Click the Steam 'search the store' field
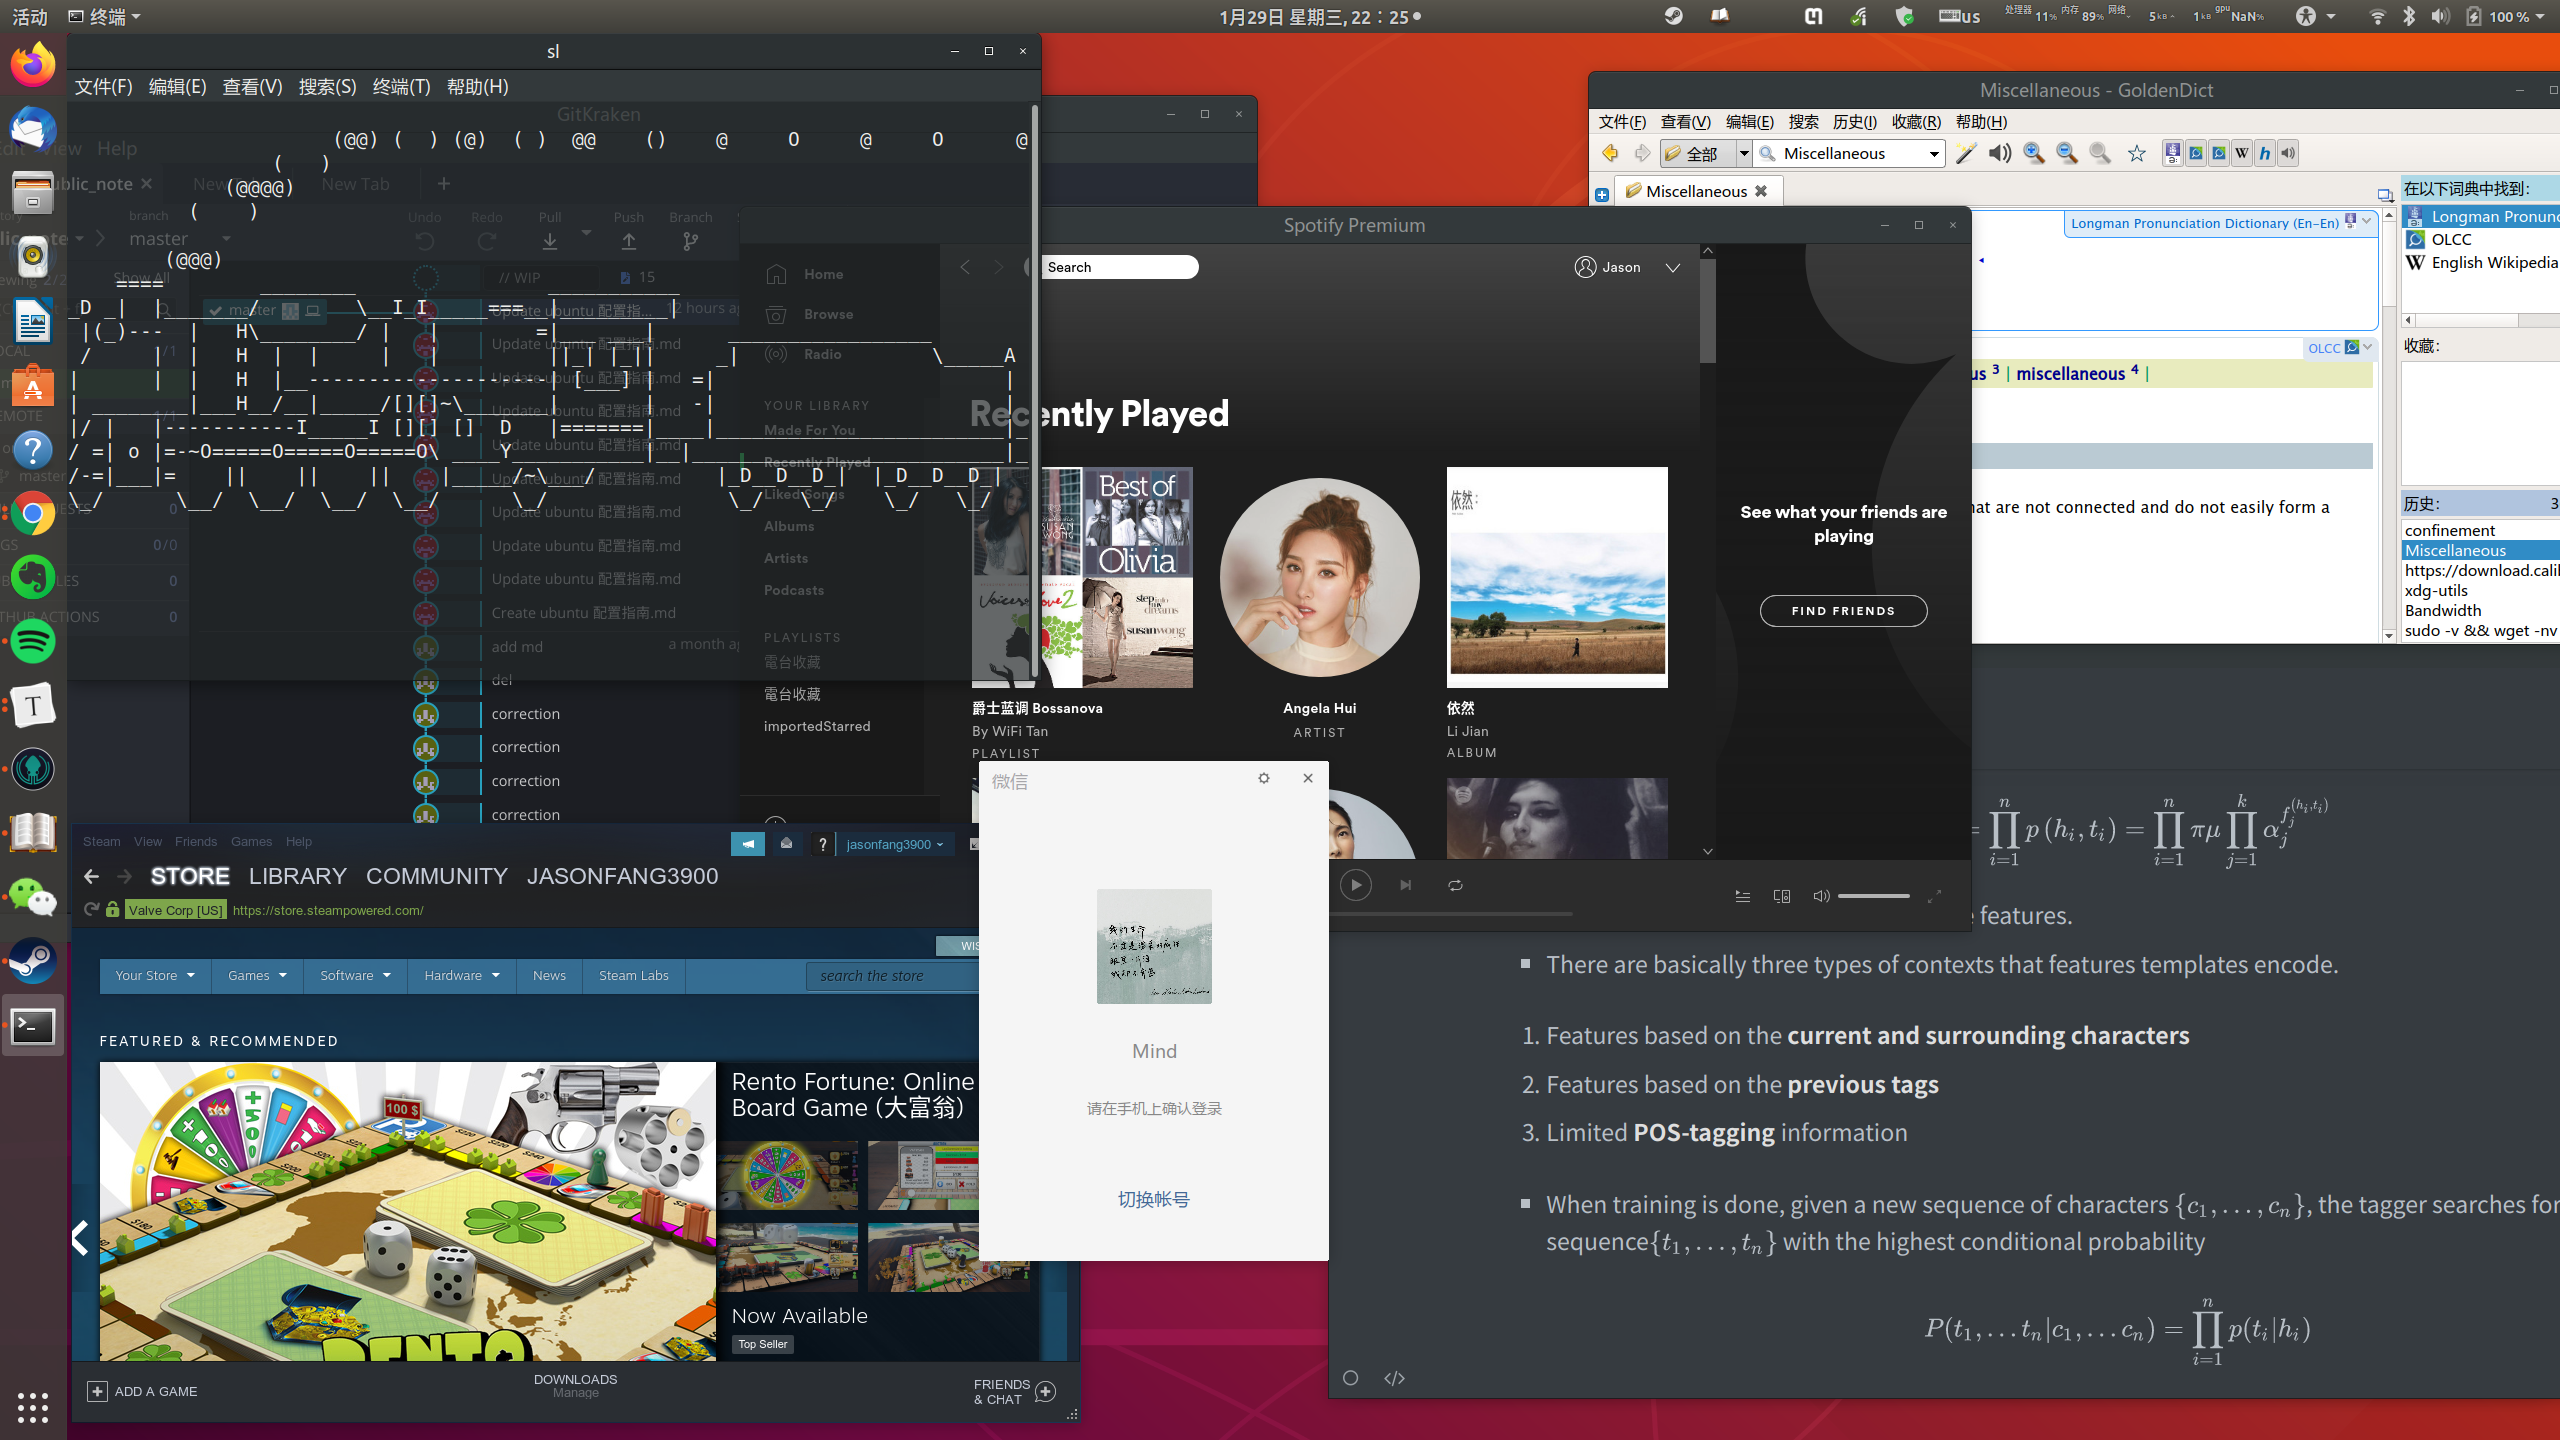The height and width of the screenshot is (1440, 2560). (892, 976)
